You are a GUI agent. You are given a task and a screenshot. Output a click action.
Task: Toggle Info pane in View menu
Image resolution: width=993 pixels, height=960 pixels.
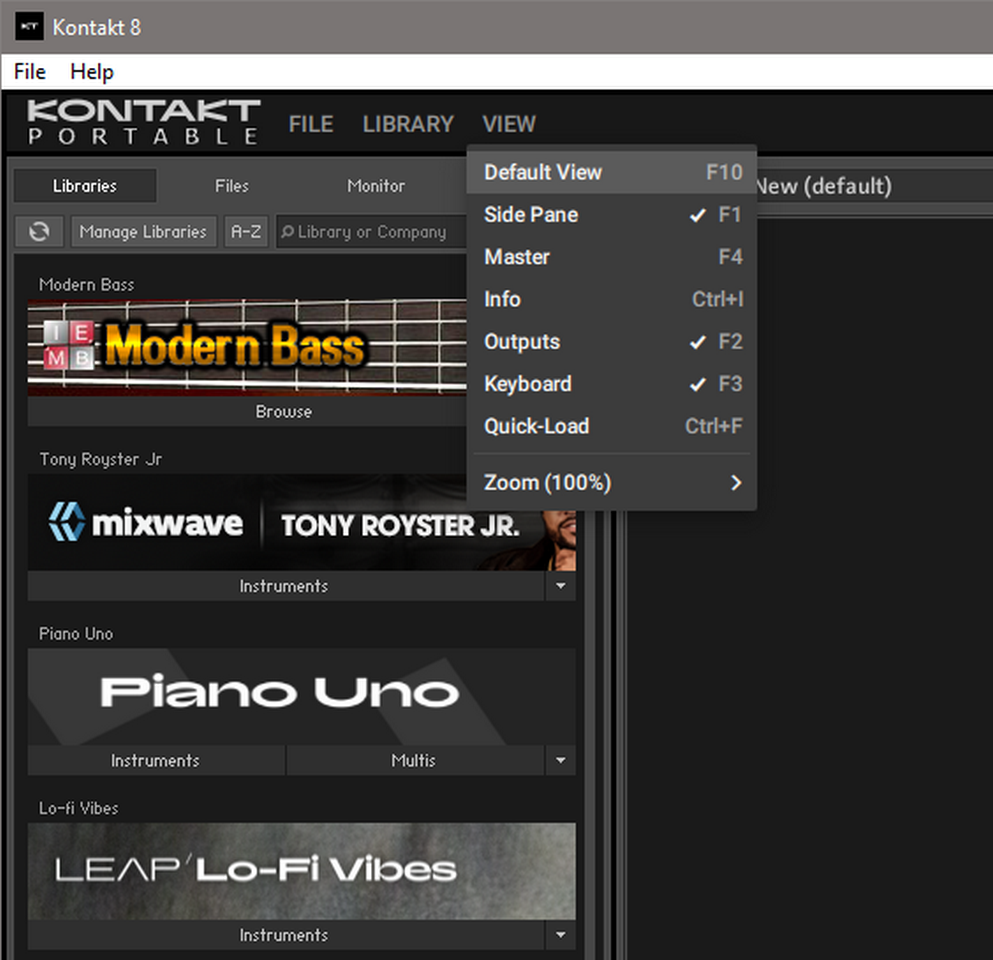[612, 300]
